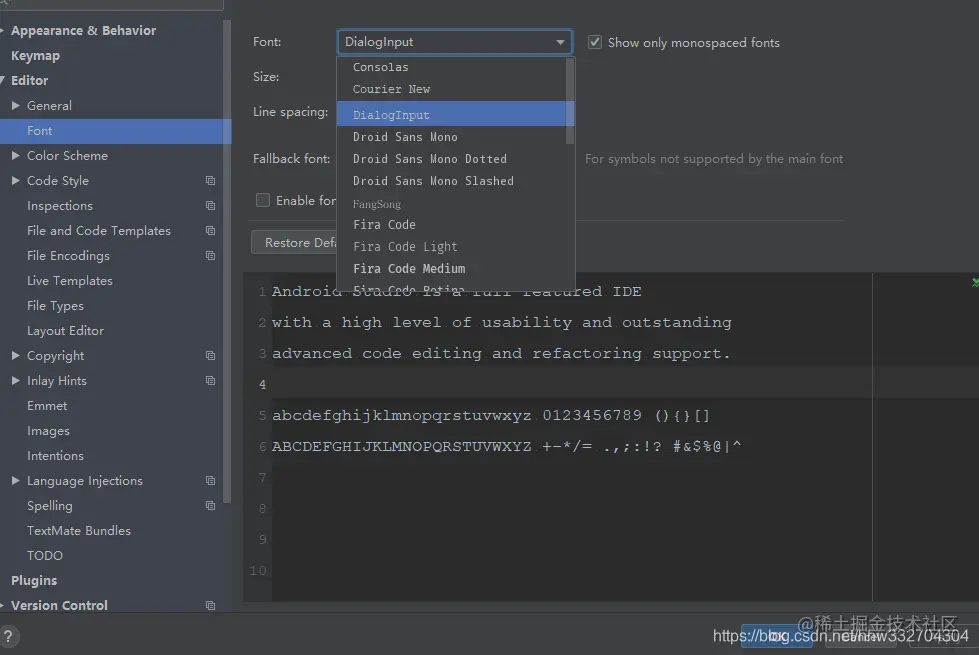Toggle Show only monospaced fonts checkbox
Viewport: 979px width, 655px height.
click(x=595, y=42)
